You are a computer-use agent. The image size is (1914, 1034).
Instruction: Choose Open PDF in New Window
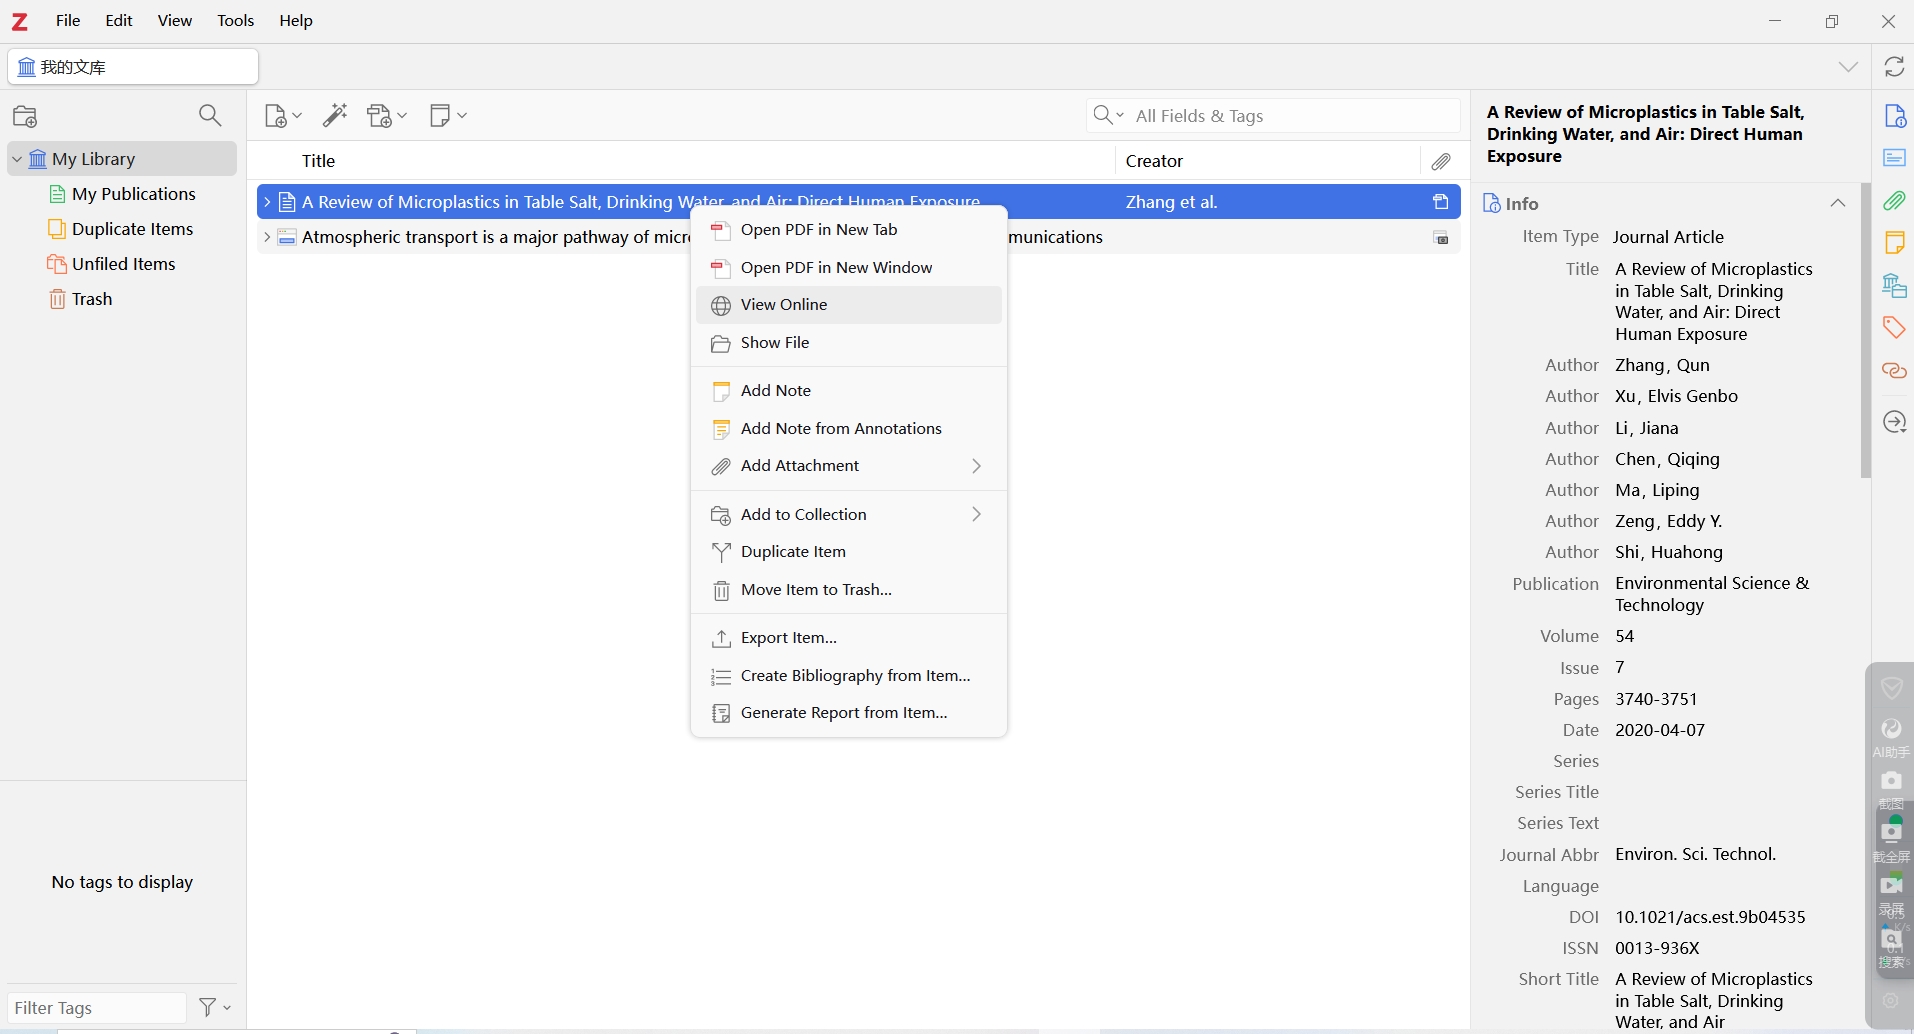point(849,268)
